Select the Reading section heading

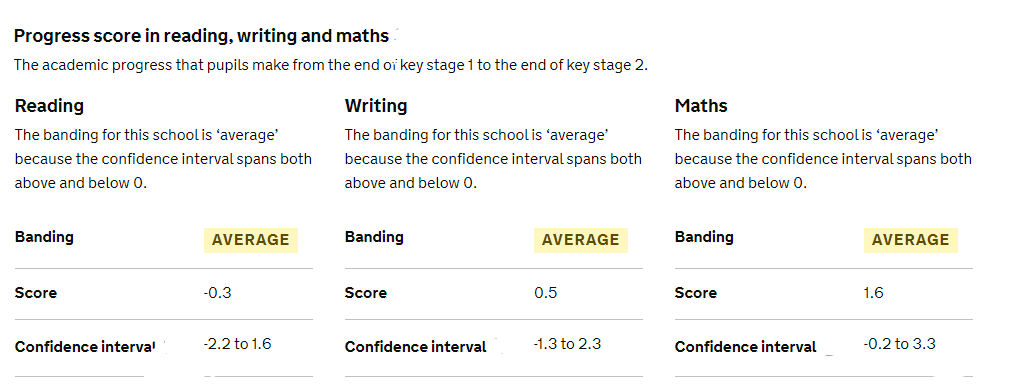pyautogui.click(x=49, y=106)
